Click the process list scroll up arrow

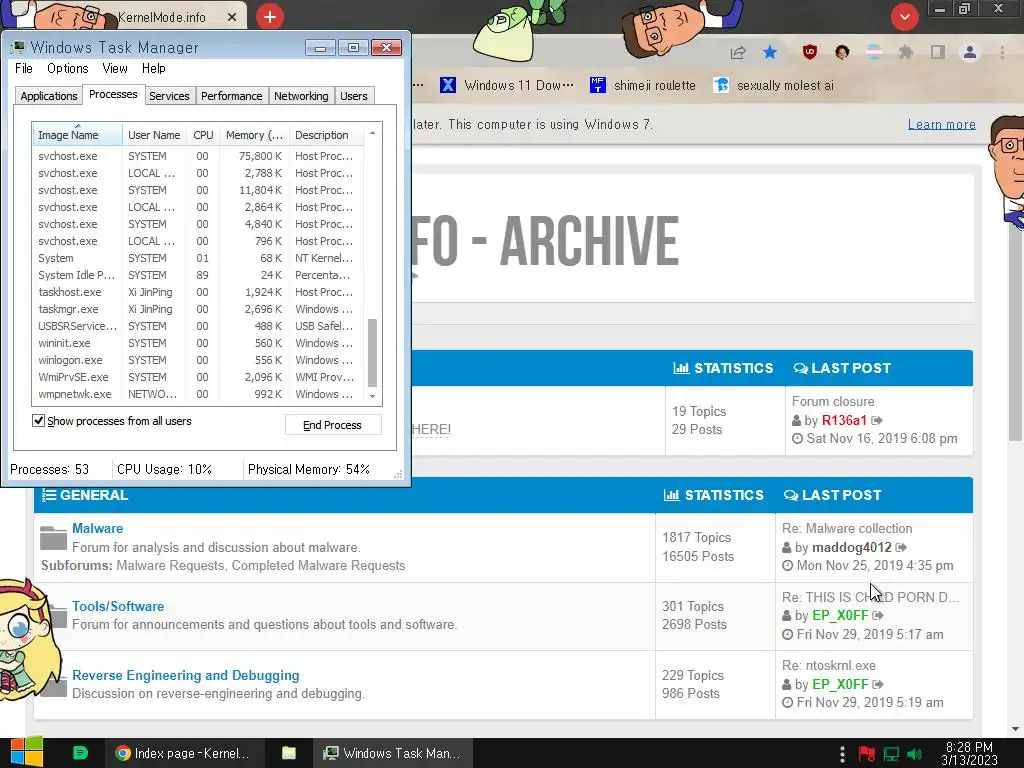click(x=372, y=133)
